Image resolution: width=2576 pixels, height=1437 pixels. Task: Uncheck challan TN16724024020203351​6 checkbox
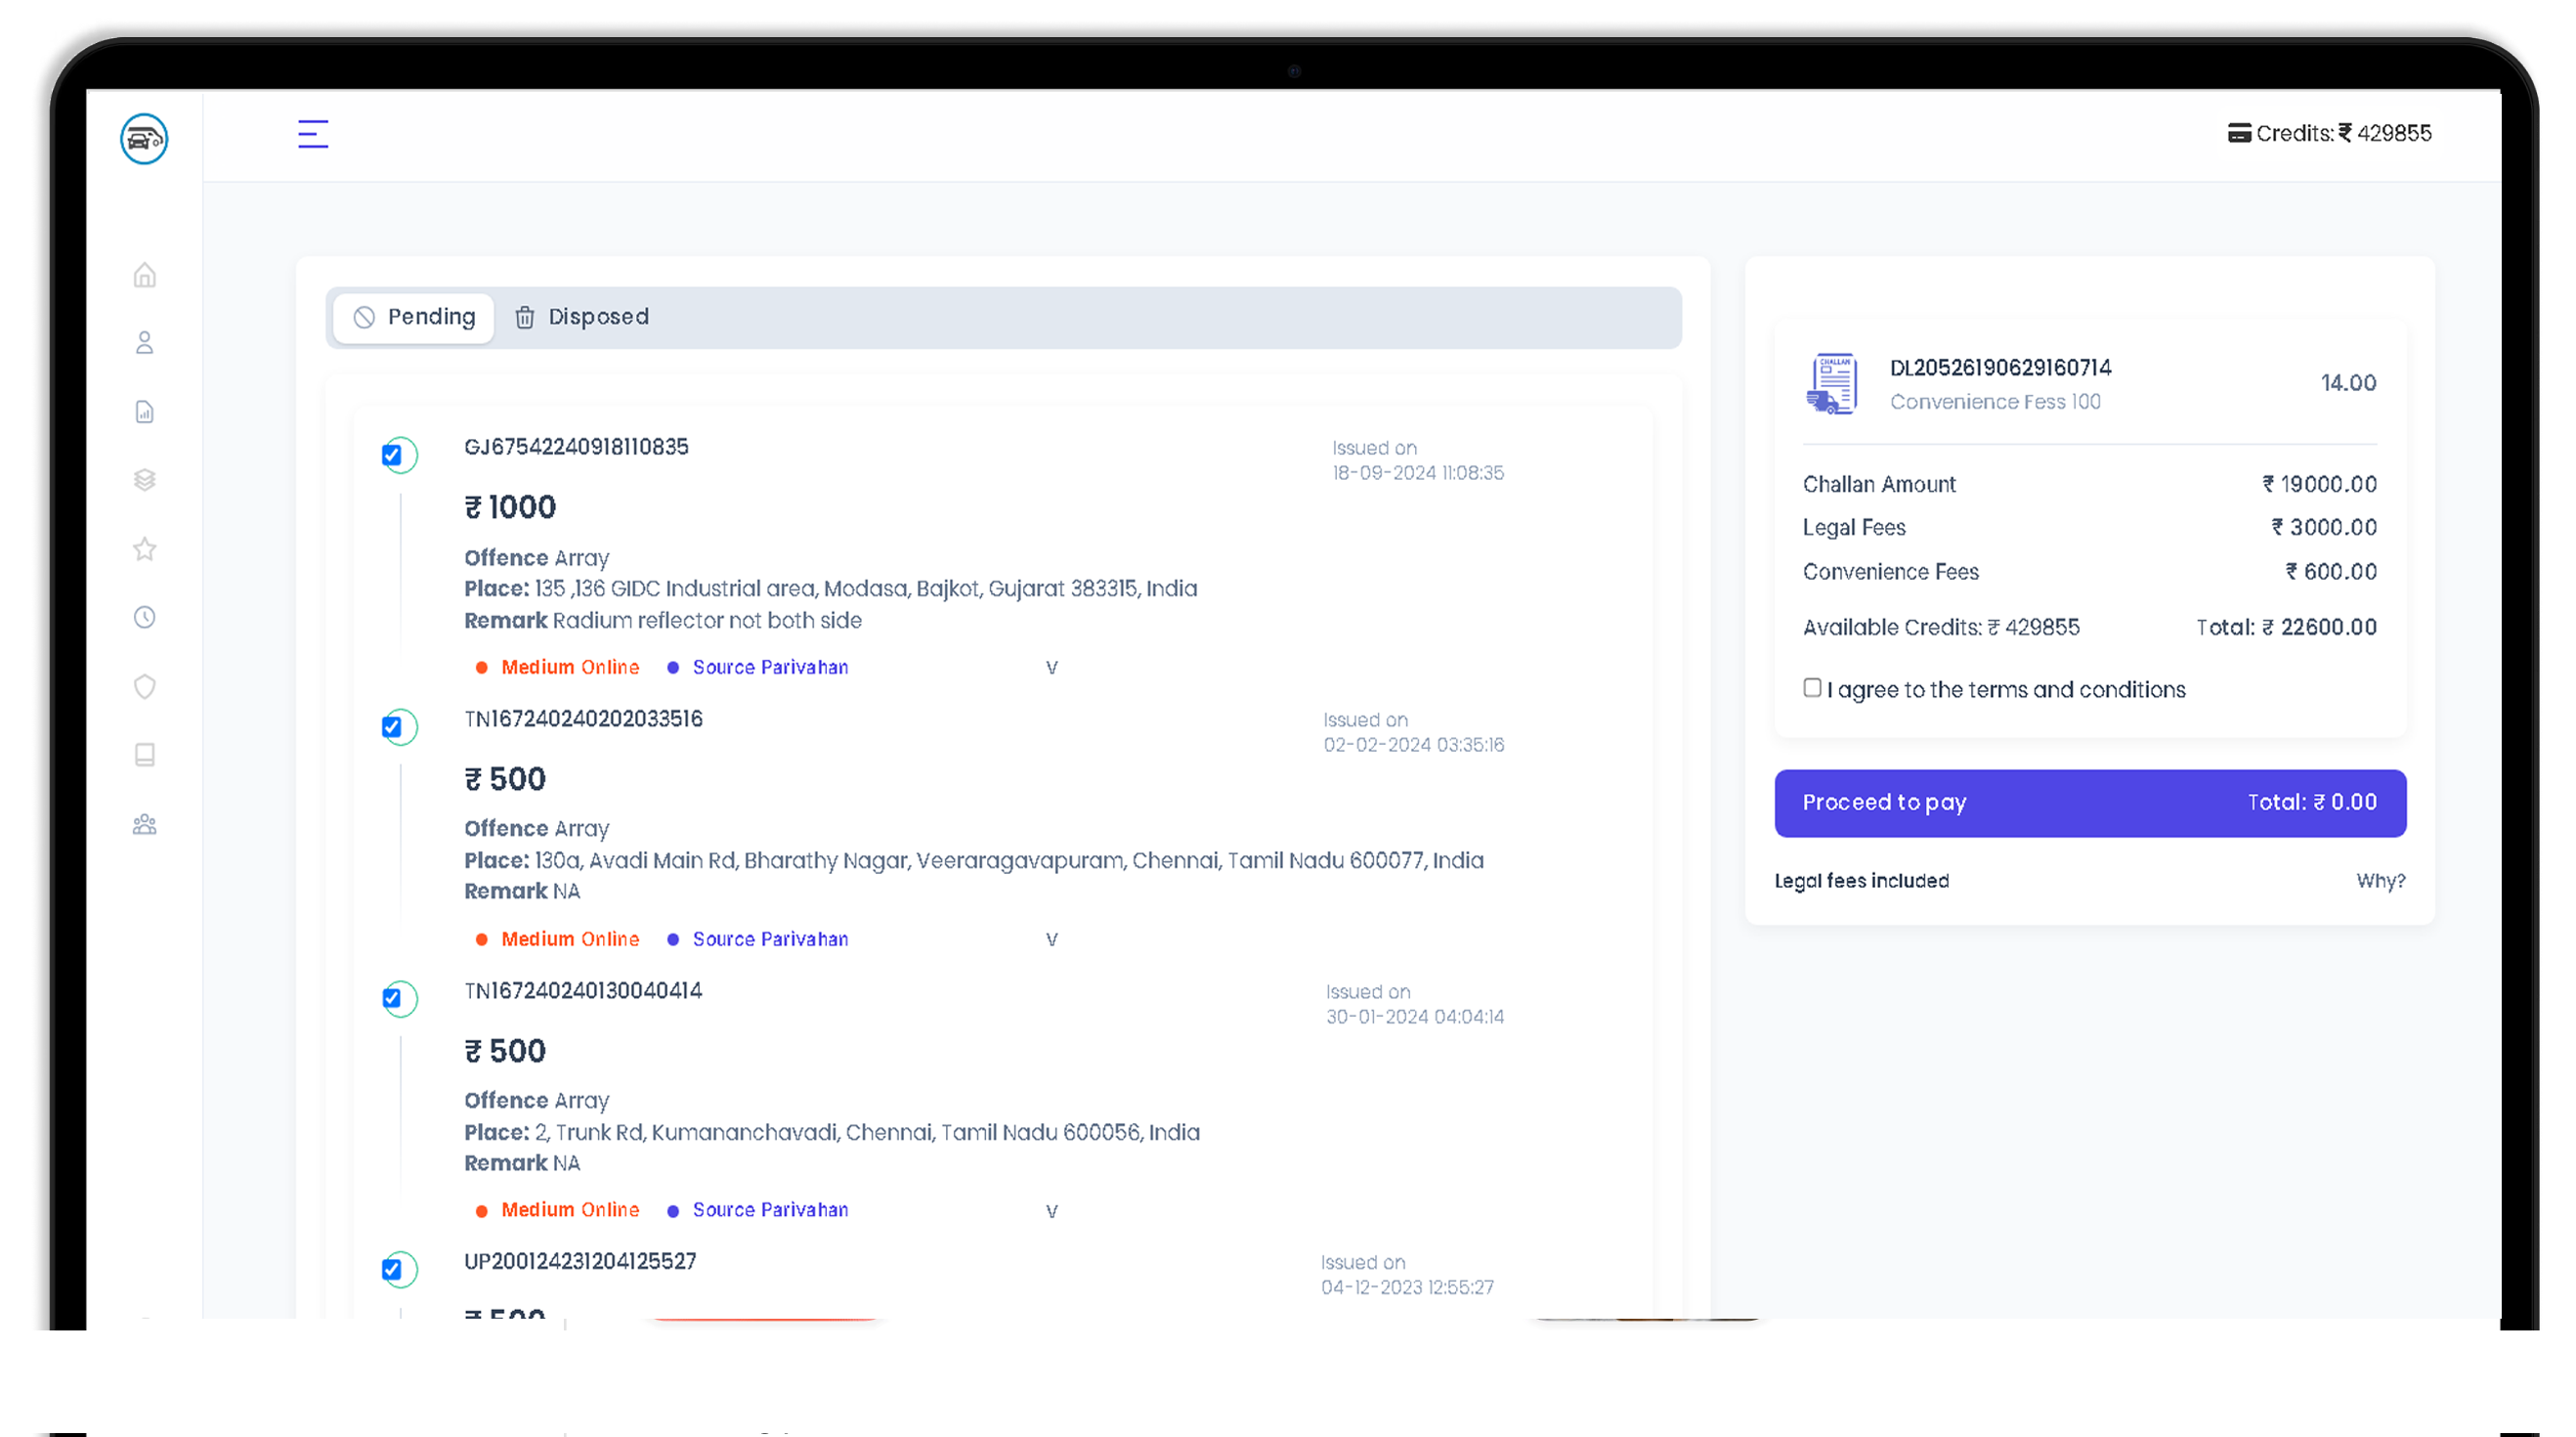392,727
